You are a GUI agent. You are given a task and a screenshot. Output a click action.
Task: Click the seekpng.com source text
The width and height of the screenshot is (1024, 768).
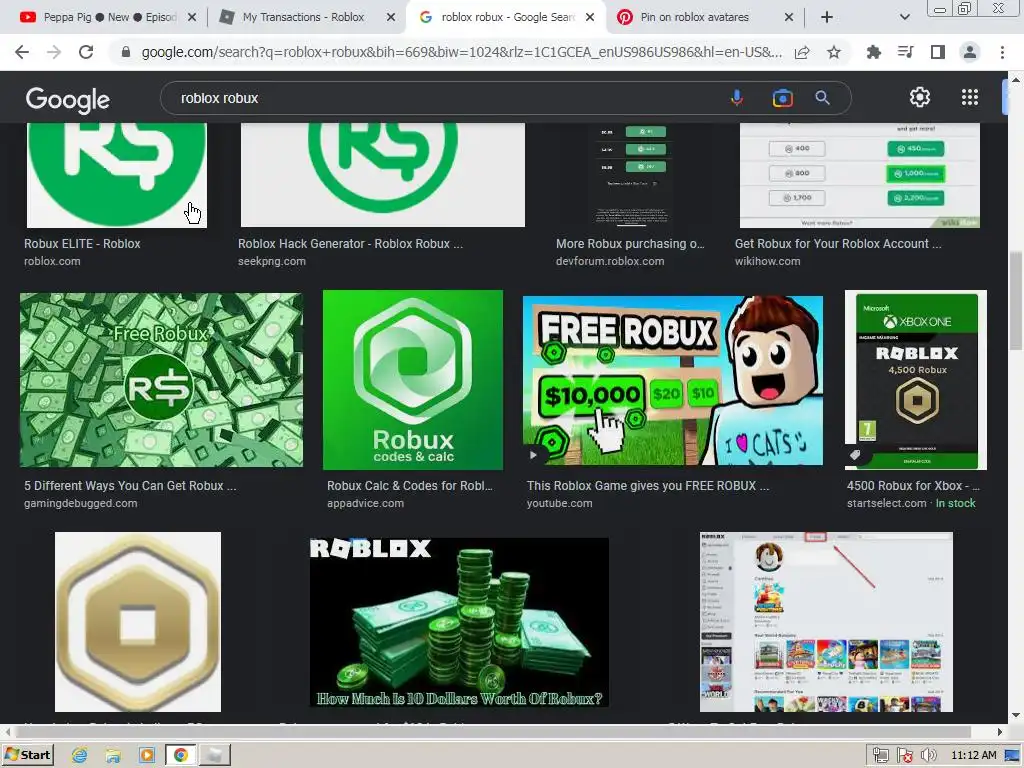[272, 261]
